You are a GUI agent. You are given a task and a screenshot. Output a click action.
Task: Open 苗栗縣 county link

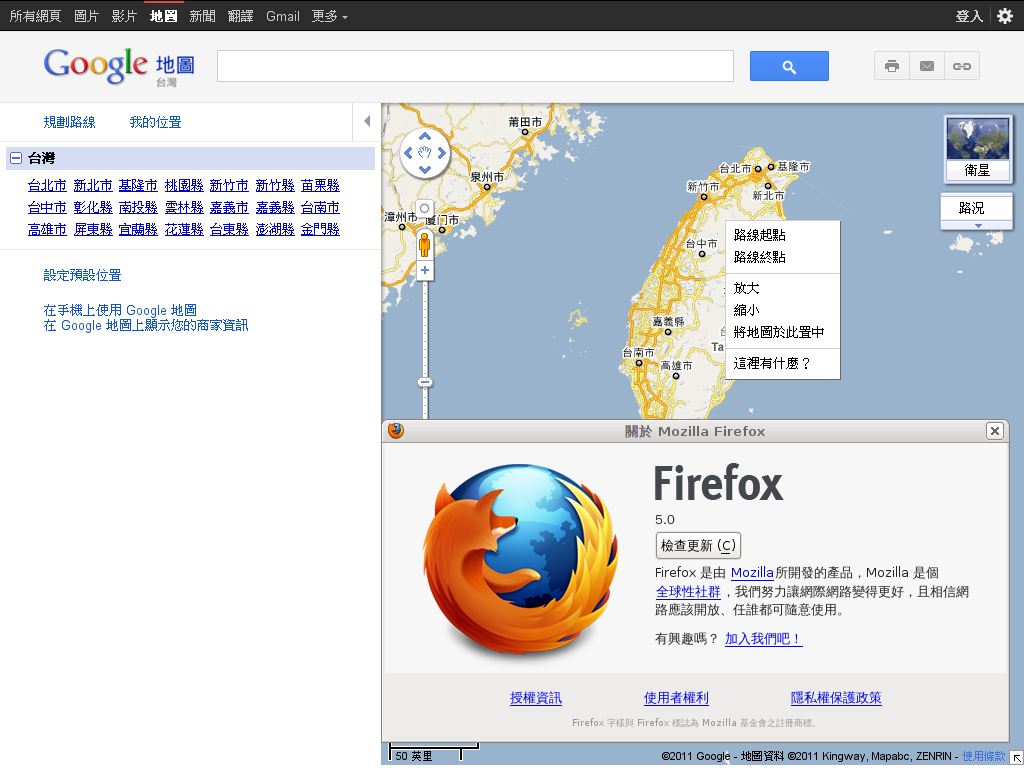point(320,185)
